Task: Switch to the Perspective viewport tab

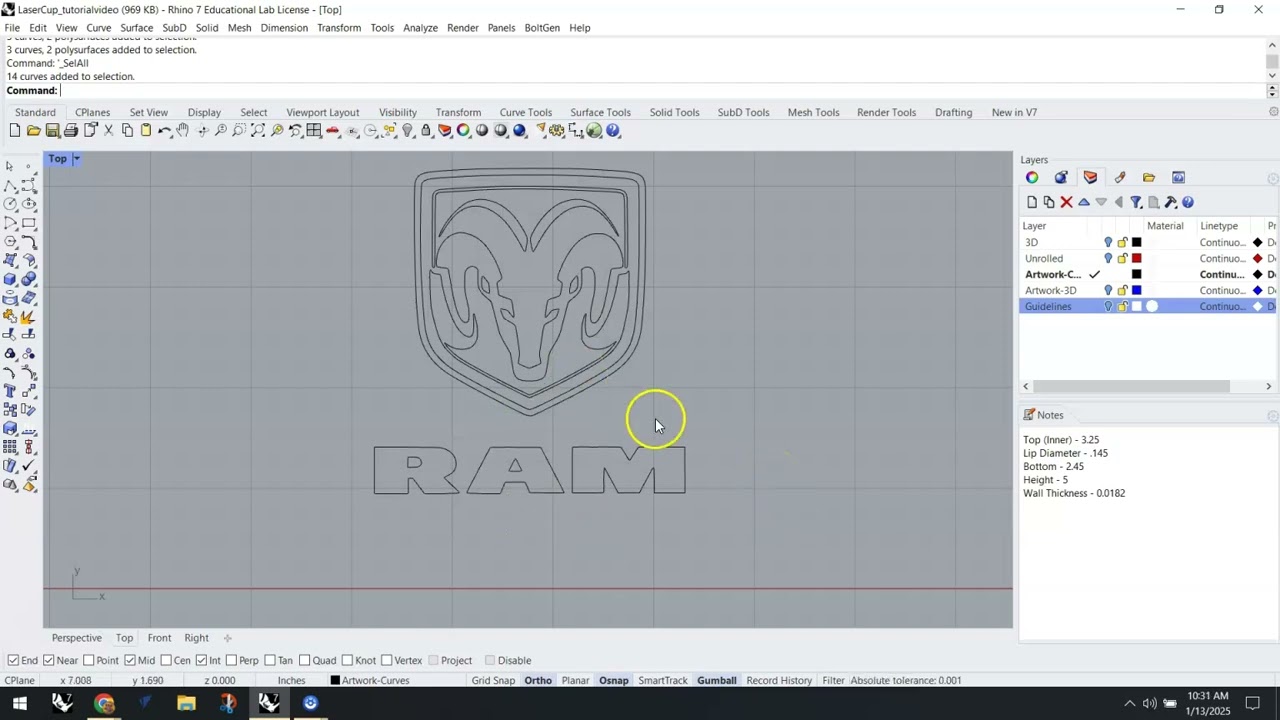Action: [x=77, y=638]
